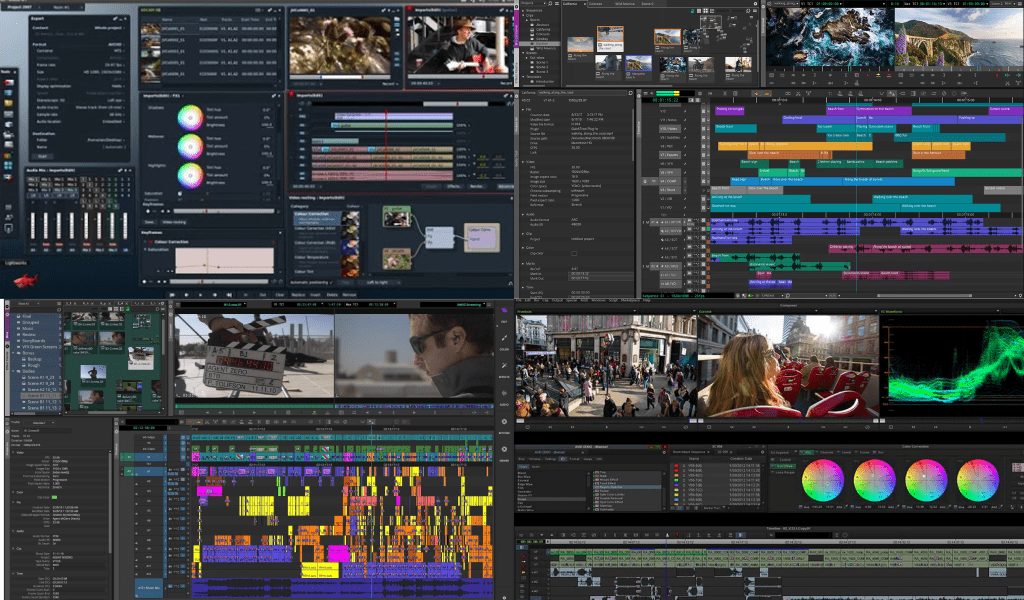Toggle the V1 track selector in Avid timeline
The width and height of the screenshot is (1024, 600).
point(149,457)
